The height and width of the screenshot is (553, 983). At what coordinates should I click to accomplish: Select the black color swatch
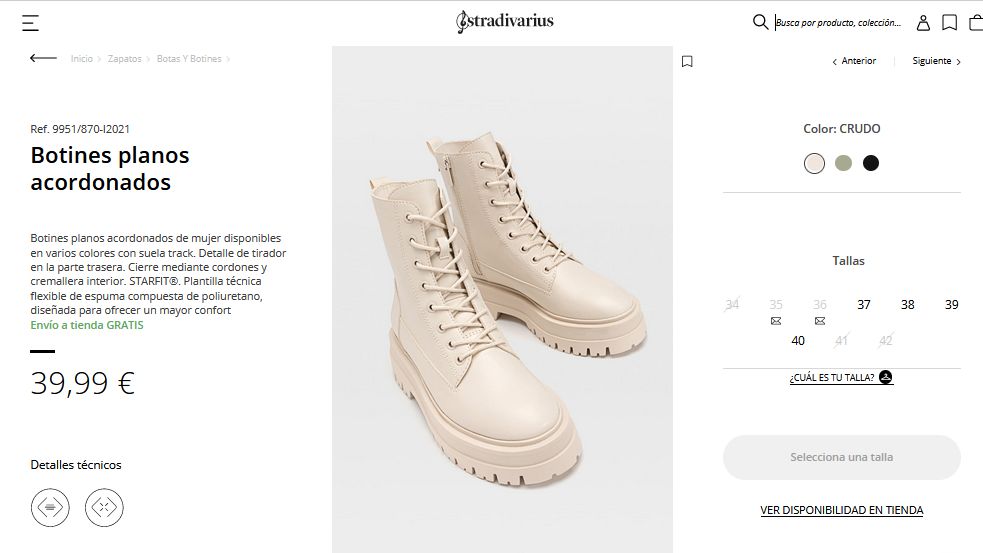pos(871,163)
